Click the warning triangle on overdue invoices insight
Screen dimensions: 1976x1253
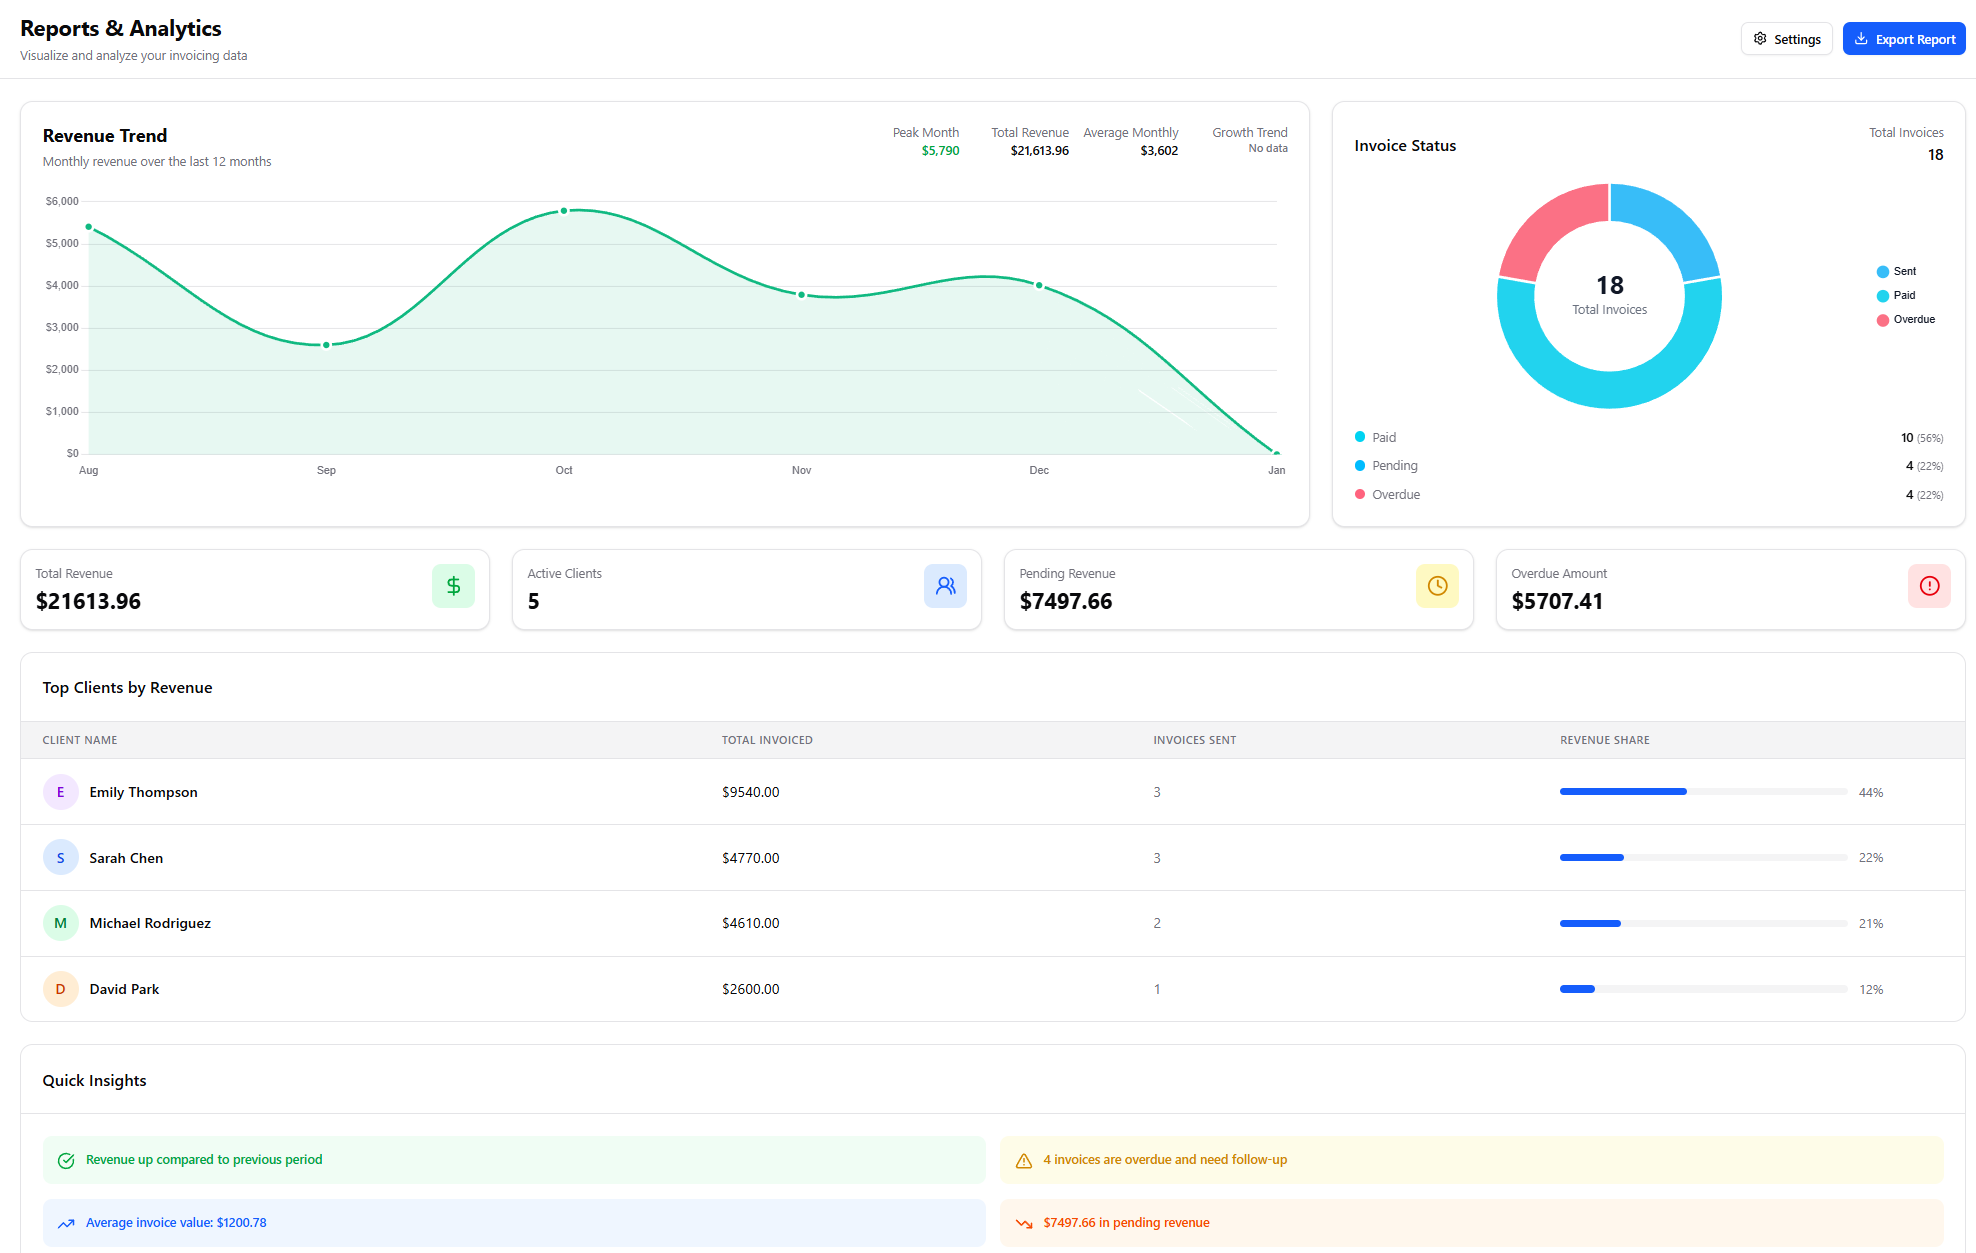pyautogui.click(x=1023, y=1159)
